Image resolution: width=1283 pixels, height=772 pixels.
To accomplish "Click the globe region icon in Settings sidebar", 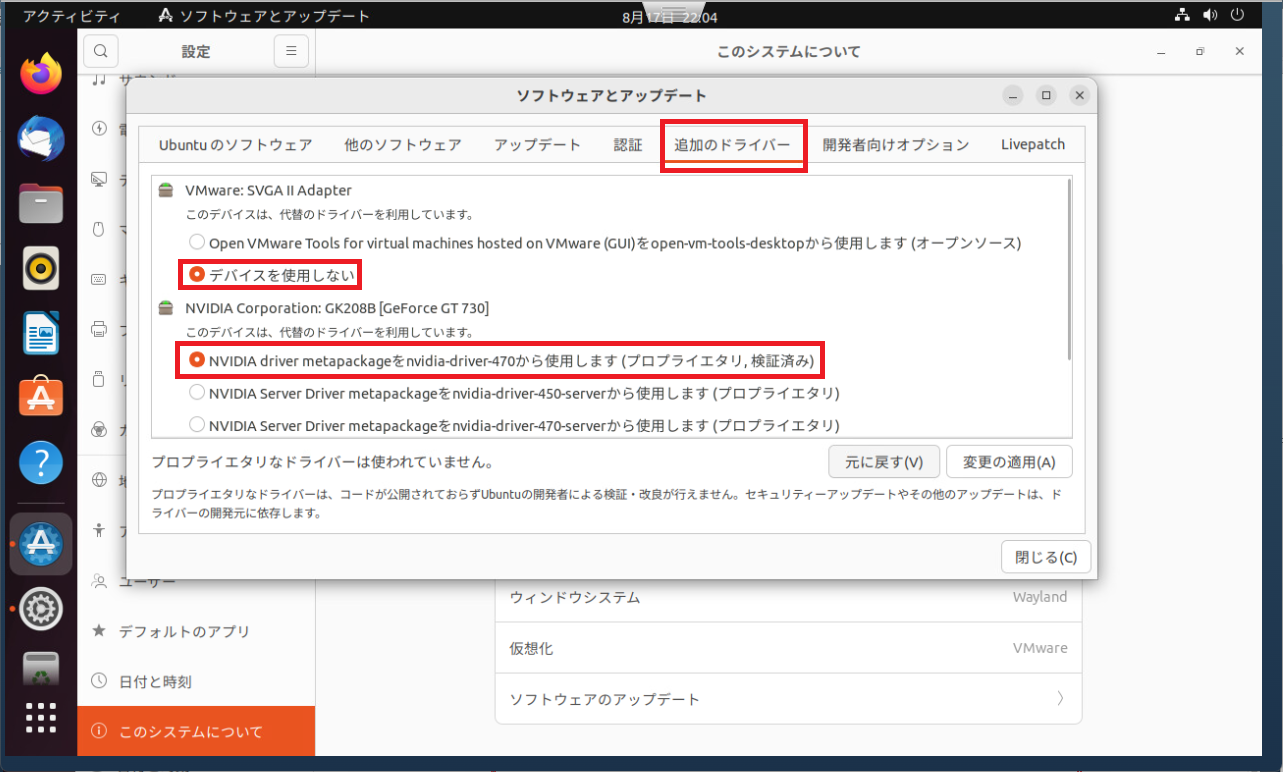I will pos(99,480).
